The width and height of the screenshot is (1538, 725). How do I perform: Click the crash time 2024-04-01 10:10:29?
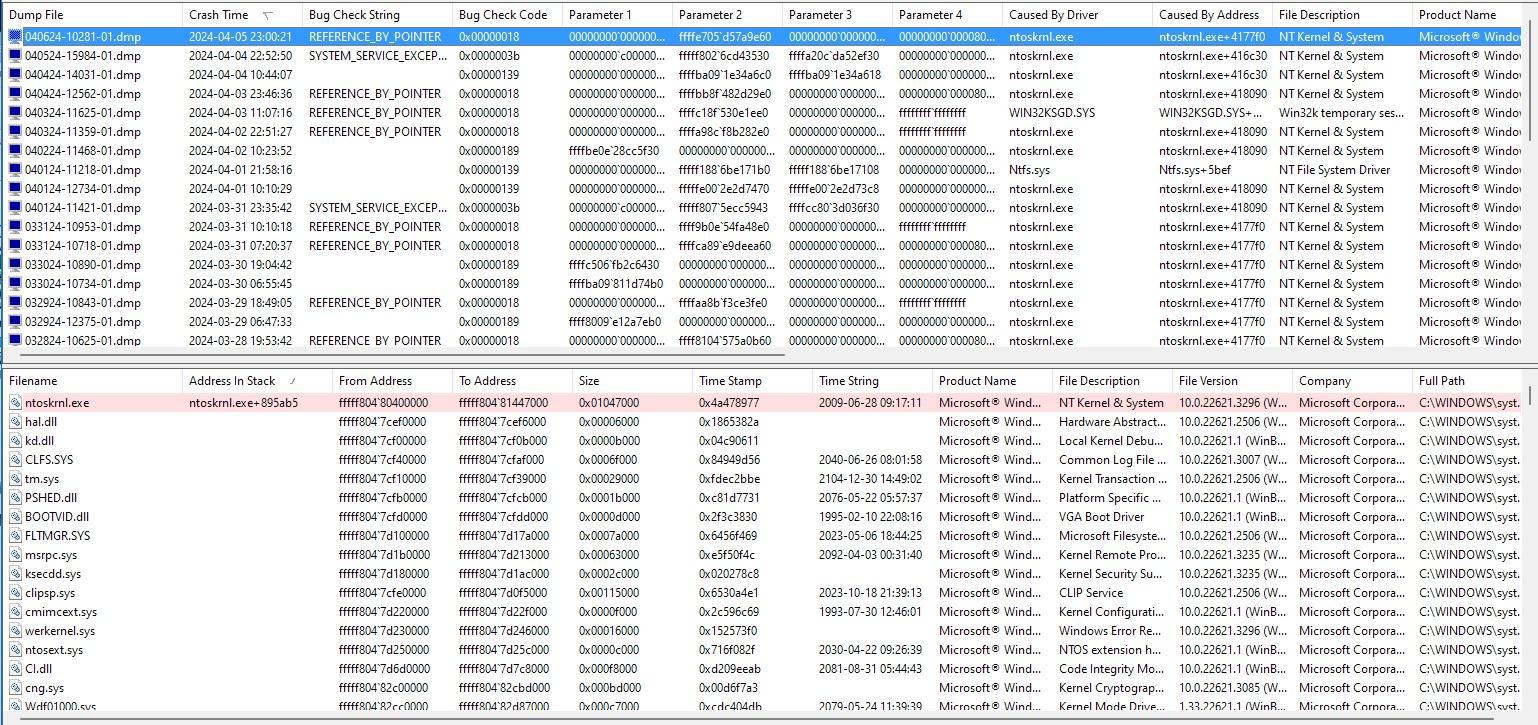[240, 188]
